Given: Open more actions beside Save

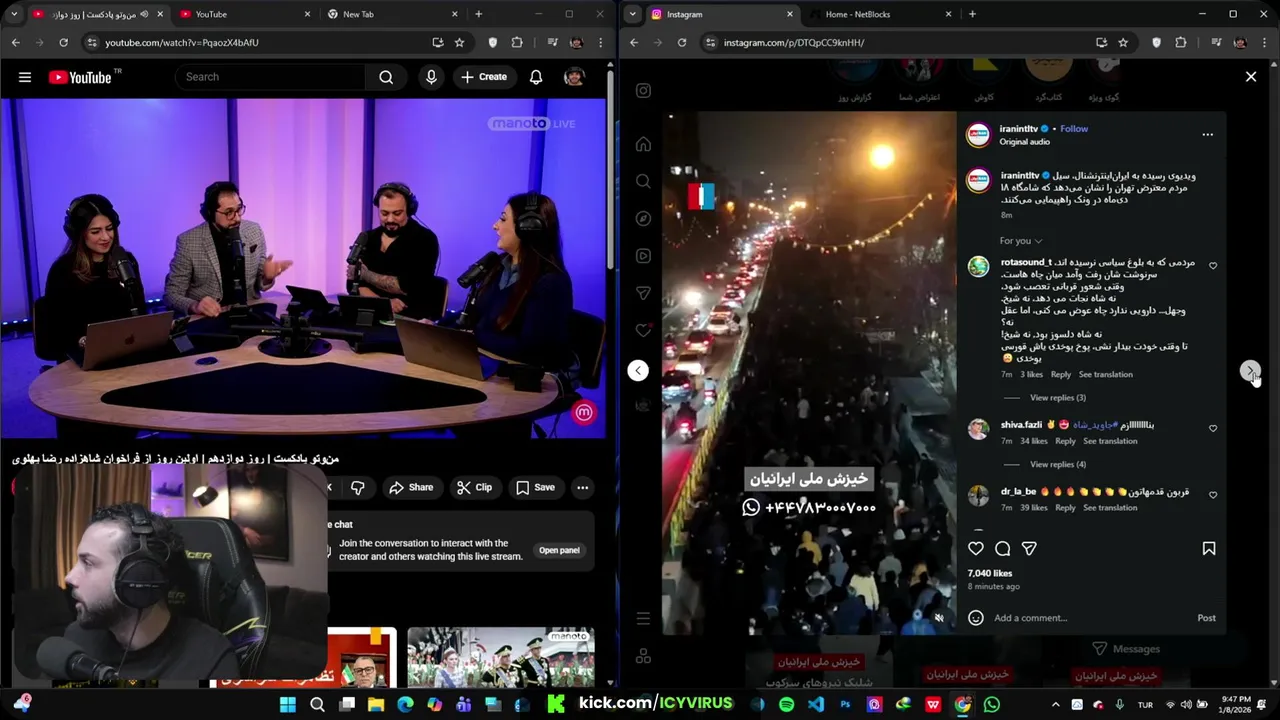Looking at the screenshot, I should coord(582,488).
